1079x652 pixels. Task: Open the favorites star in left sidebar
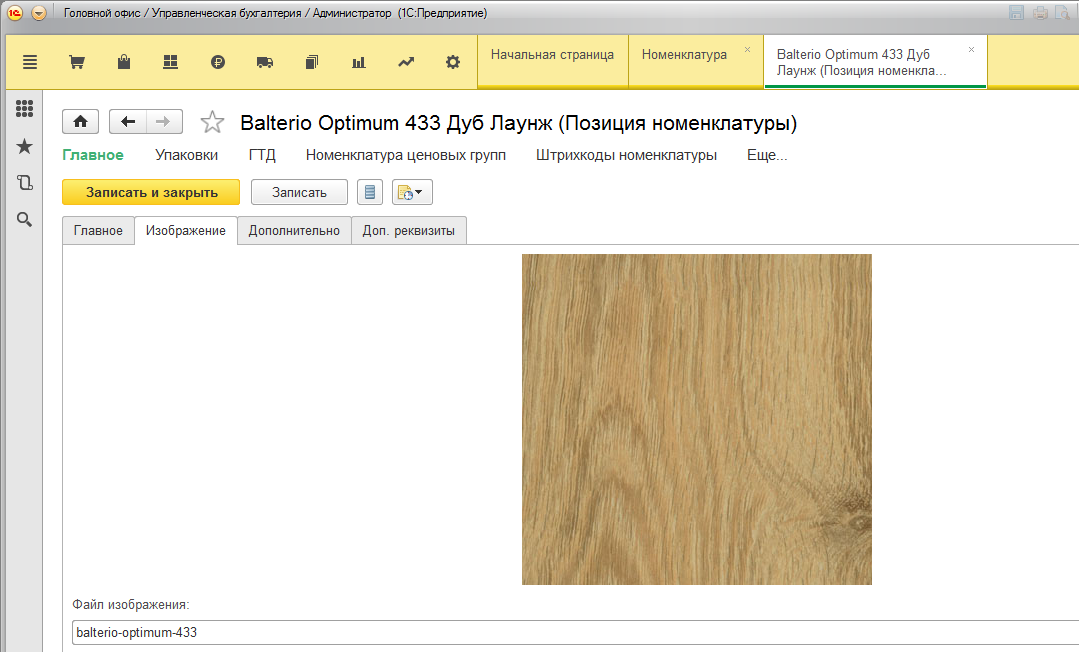[x=24, y=146]
